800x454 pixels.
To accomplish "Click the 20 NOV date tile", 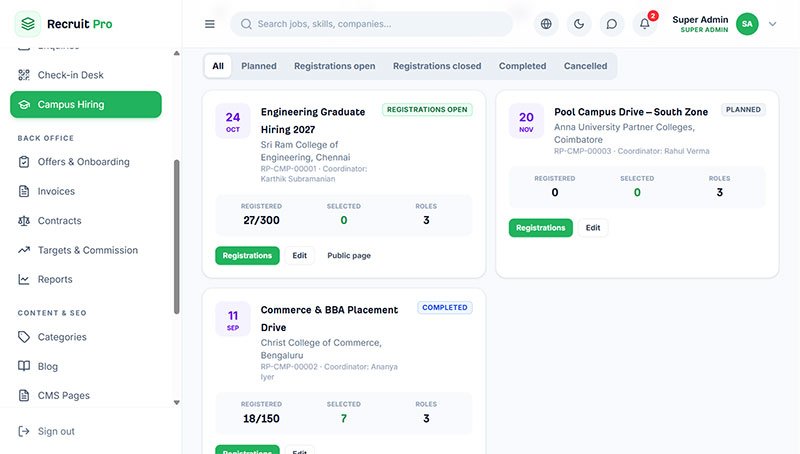I will point(526,121).
